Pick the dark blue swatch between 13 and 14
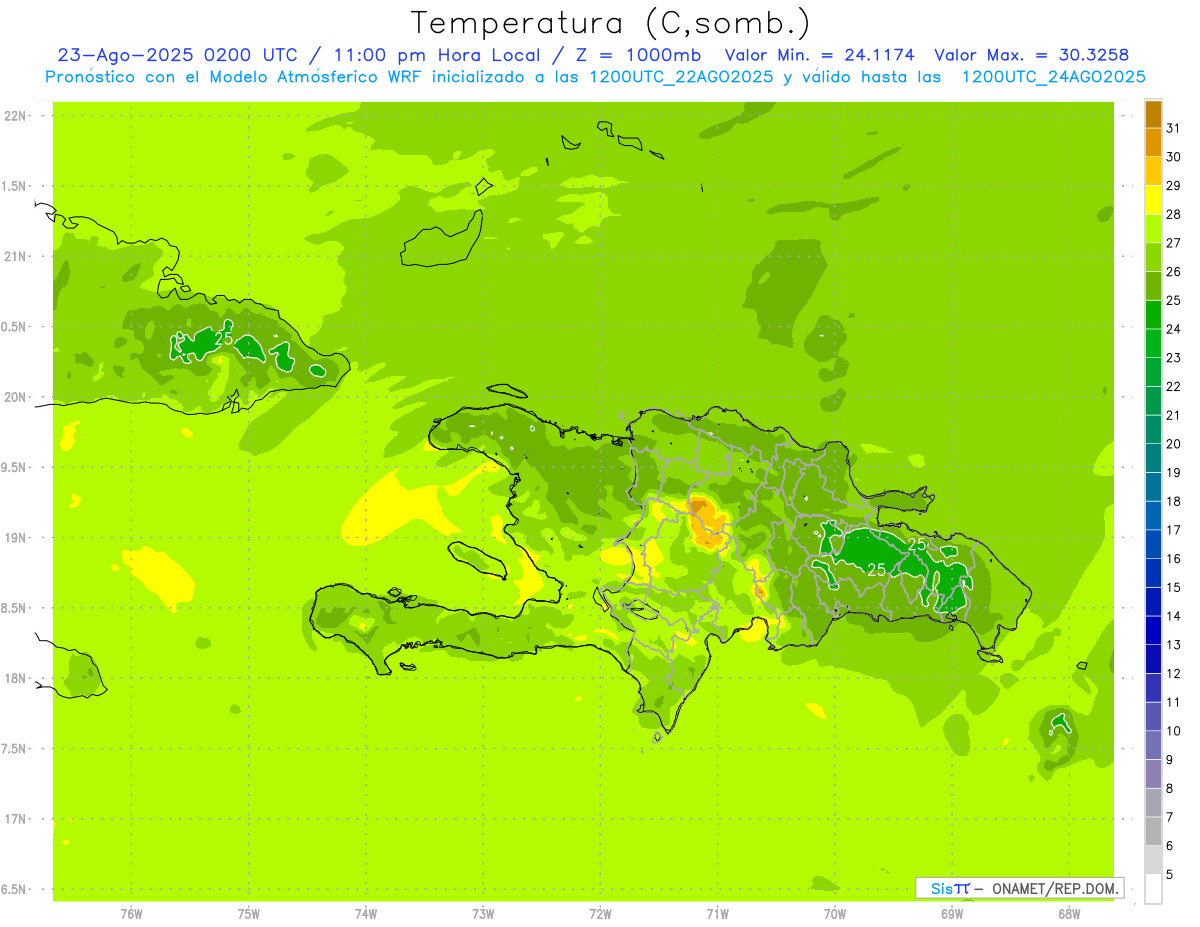The image size is (1200, 927). pyautogui.click(x=1153, y=631)
